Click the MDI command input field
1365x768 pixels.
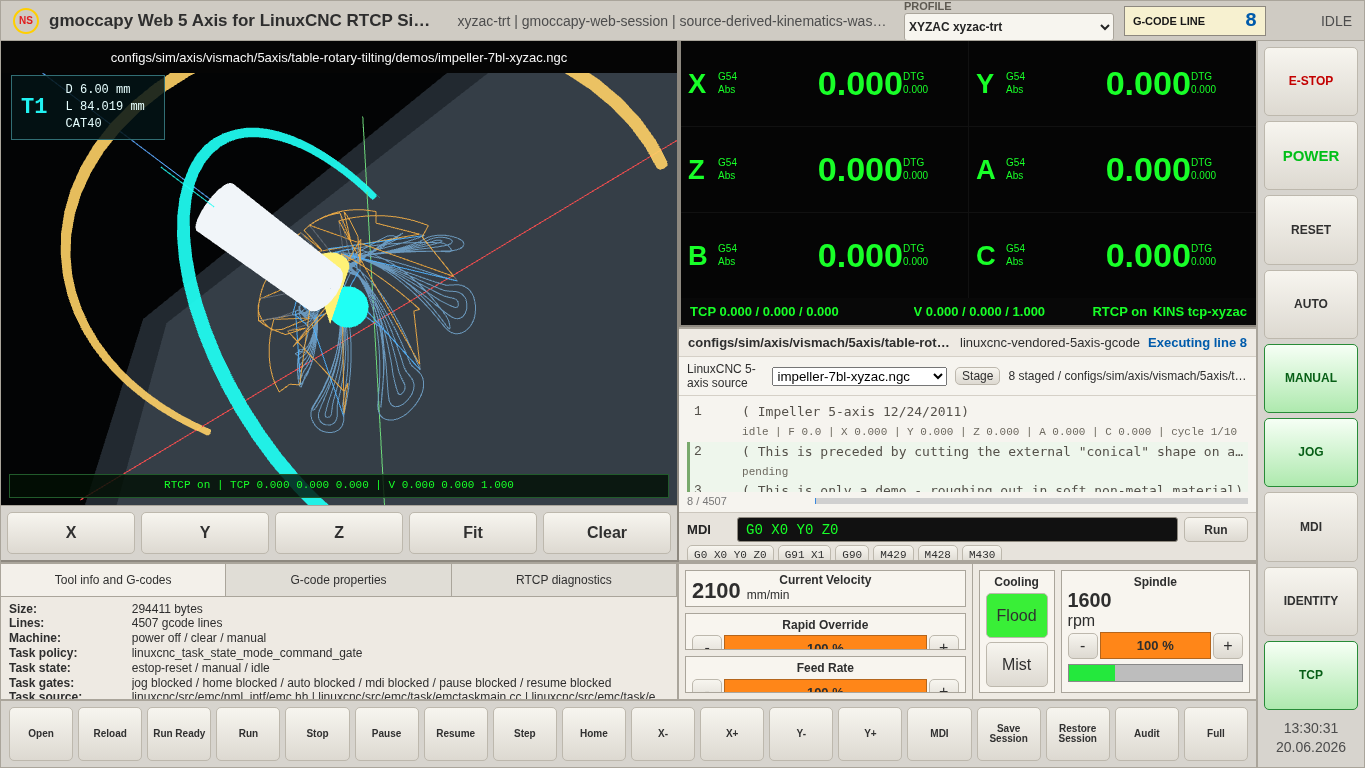point(957,530)
